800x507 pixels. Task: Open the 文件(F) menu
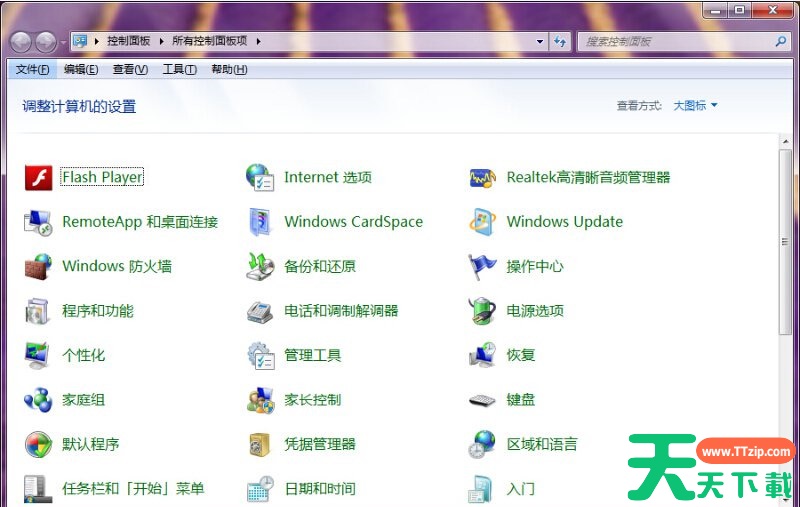point(32,70)
